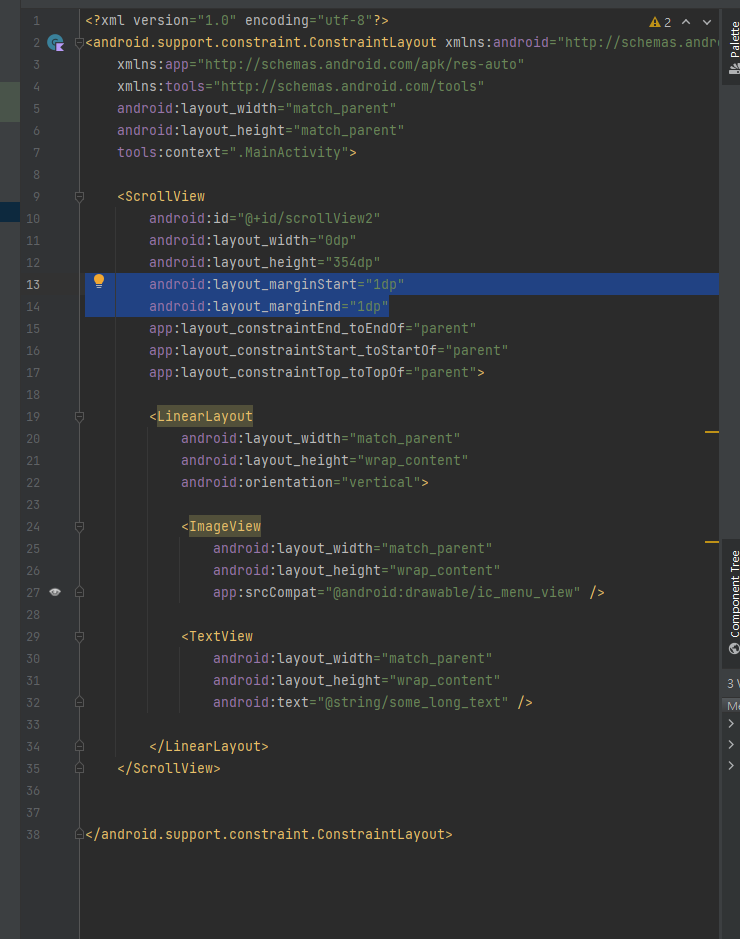
Task: Click line number 13 in the gutter
Action: (x=33, y=284)
